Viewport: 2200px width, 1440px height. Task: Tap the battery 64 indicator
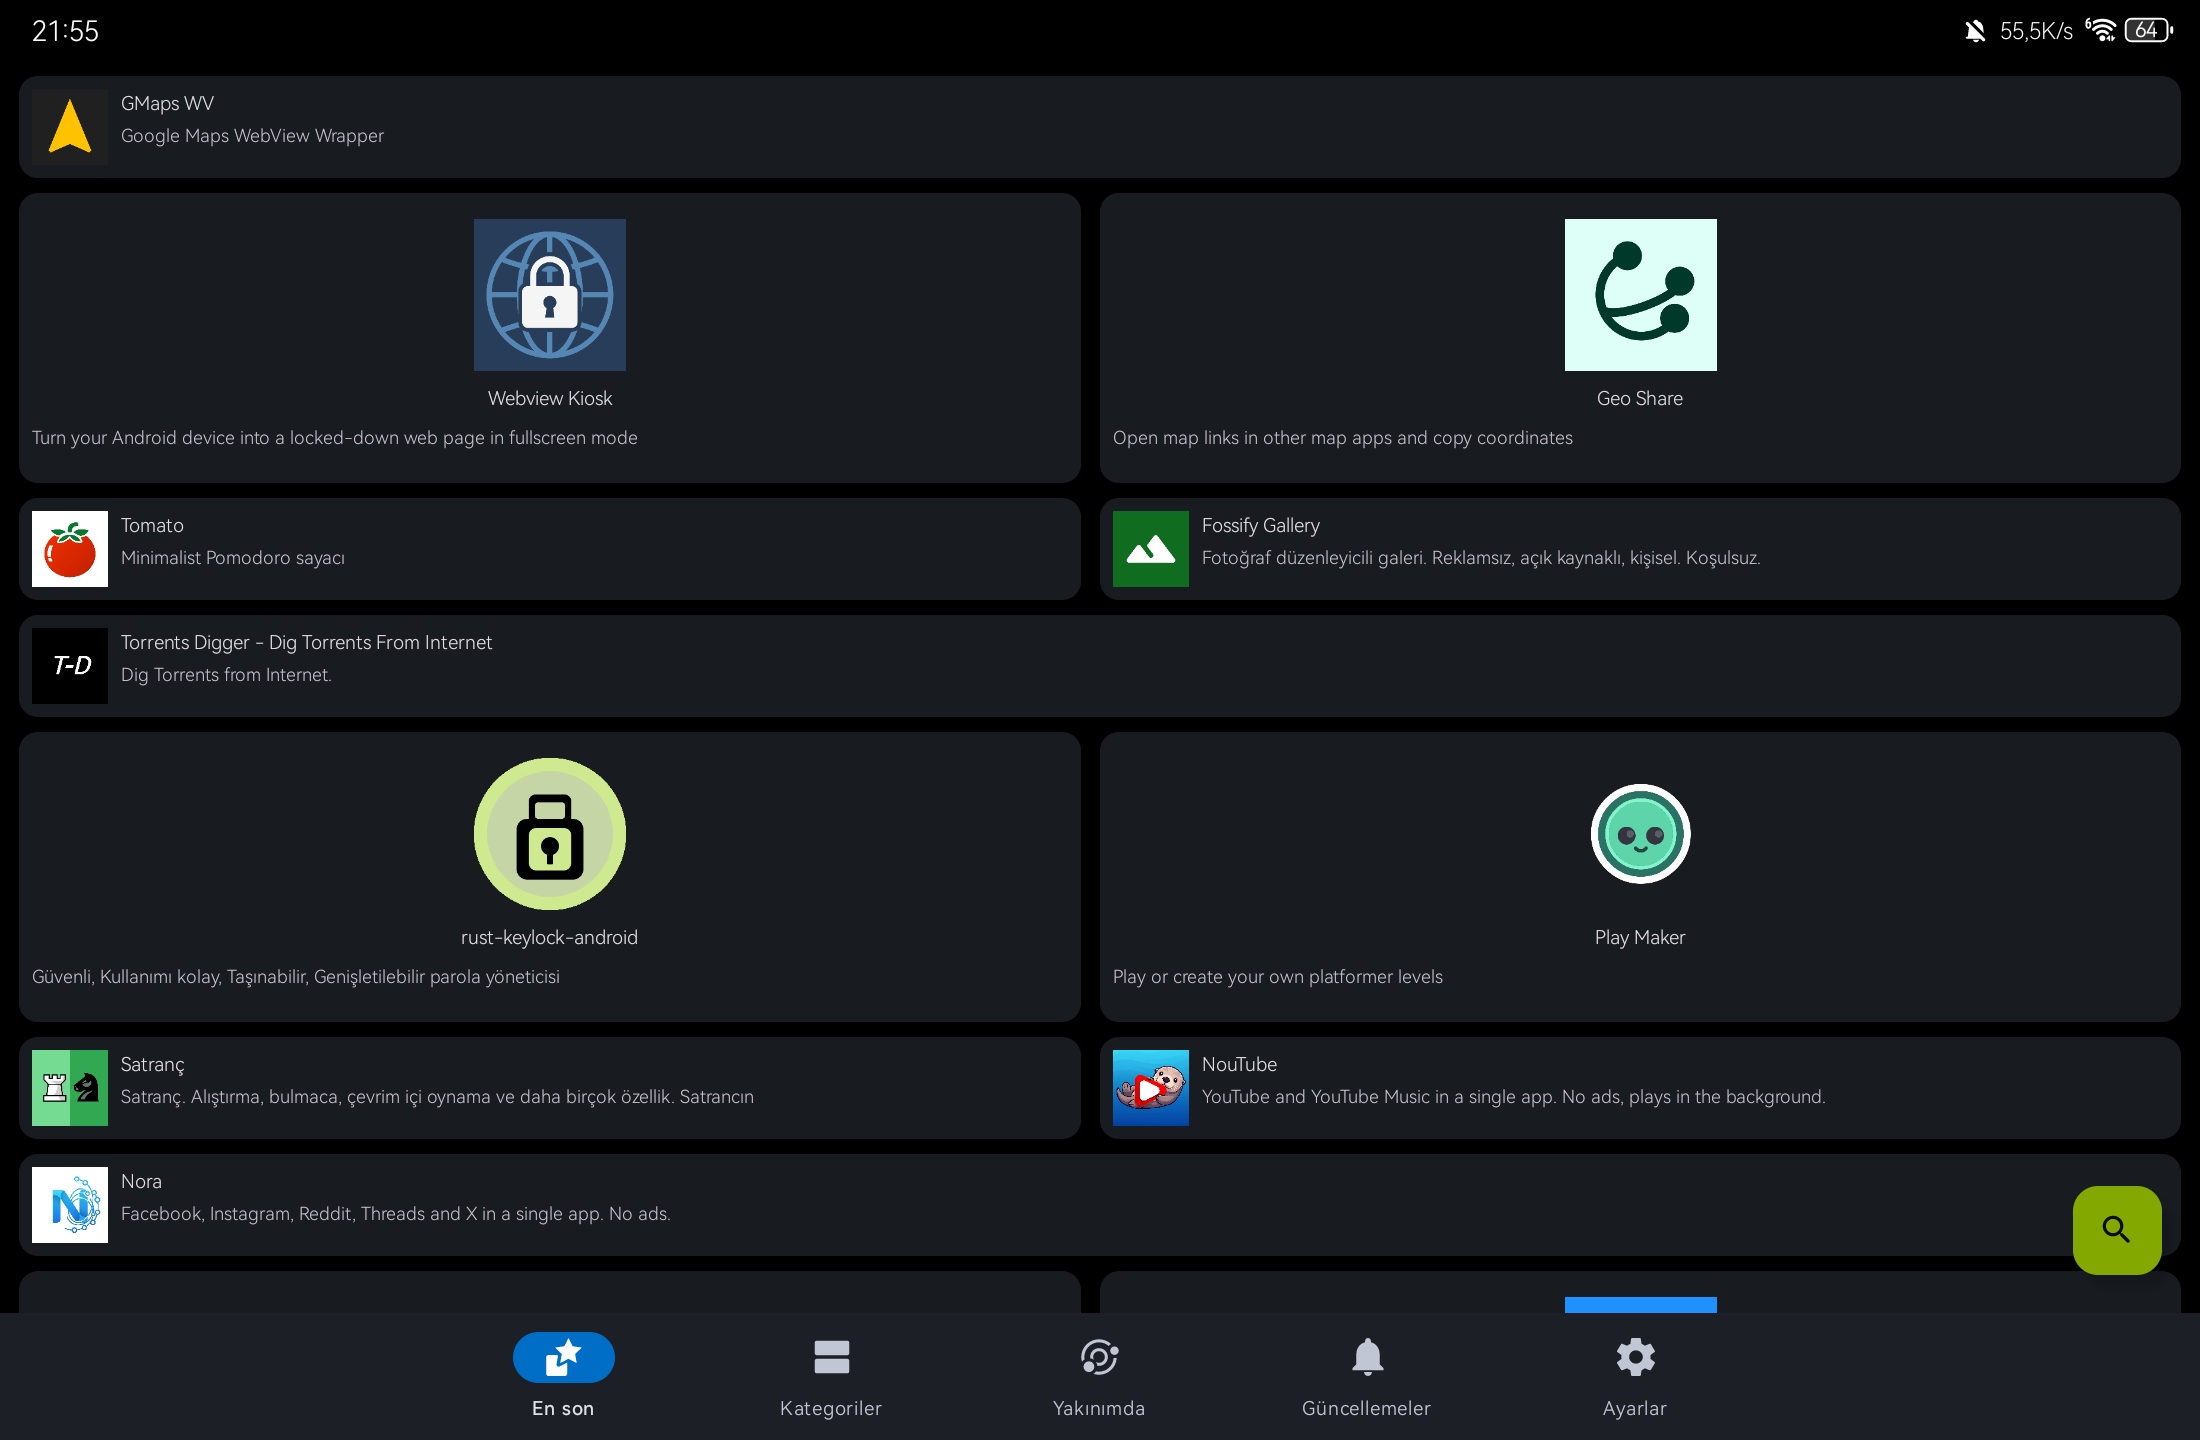(x=2148, y=30)
